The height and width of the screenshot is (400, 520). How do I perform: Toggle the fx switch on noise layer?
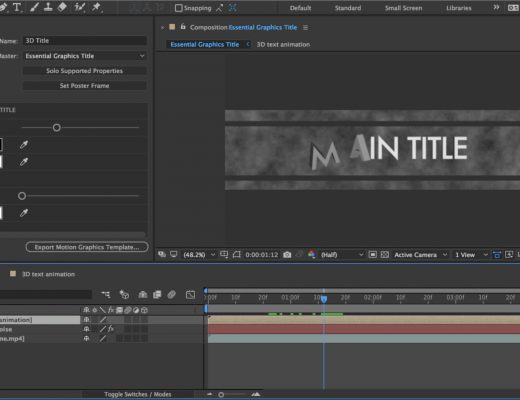pos(111,329)
